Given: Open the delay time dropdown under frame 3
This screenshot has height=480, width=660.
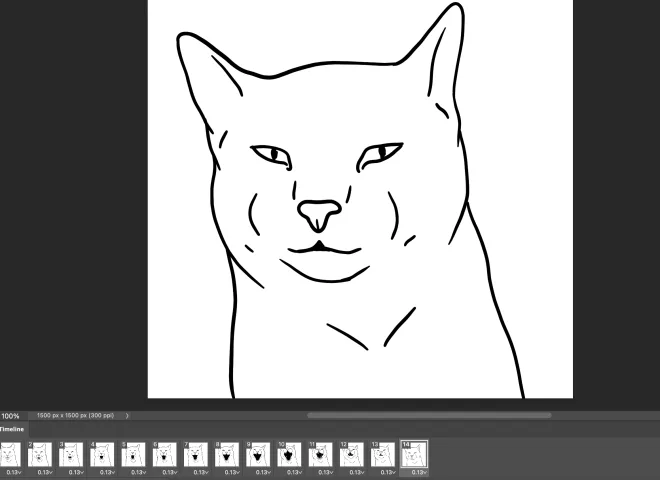Looking at the screenshot, I should (x=73, y=472).
